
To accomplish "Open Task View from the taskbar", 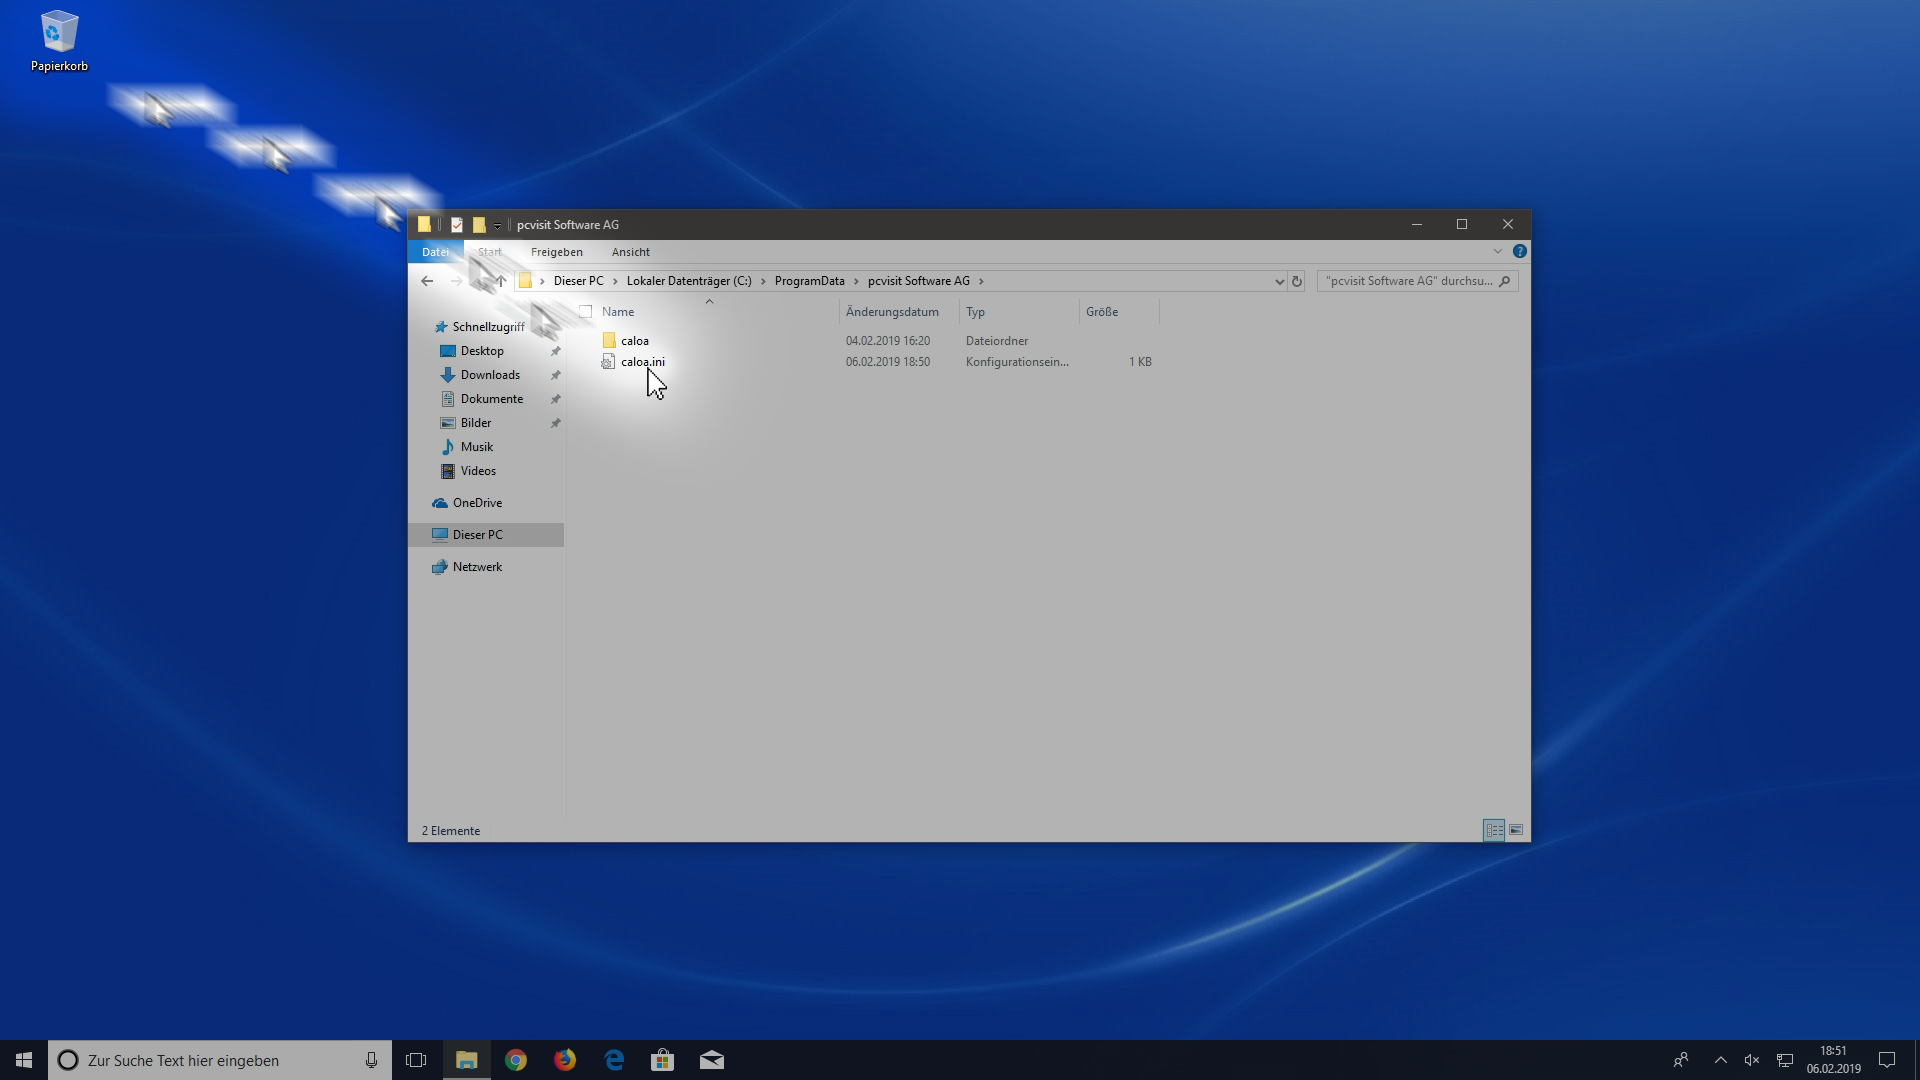I will coord(416,1060).
